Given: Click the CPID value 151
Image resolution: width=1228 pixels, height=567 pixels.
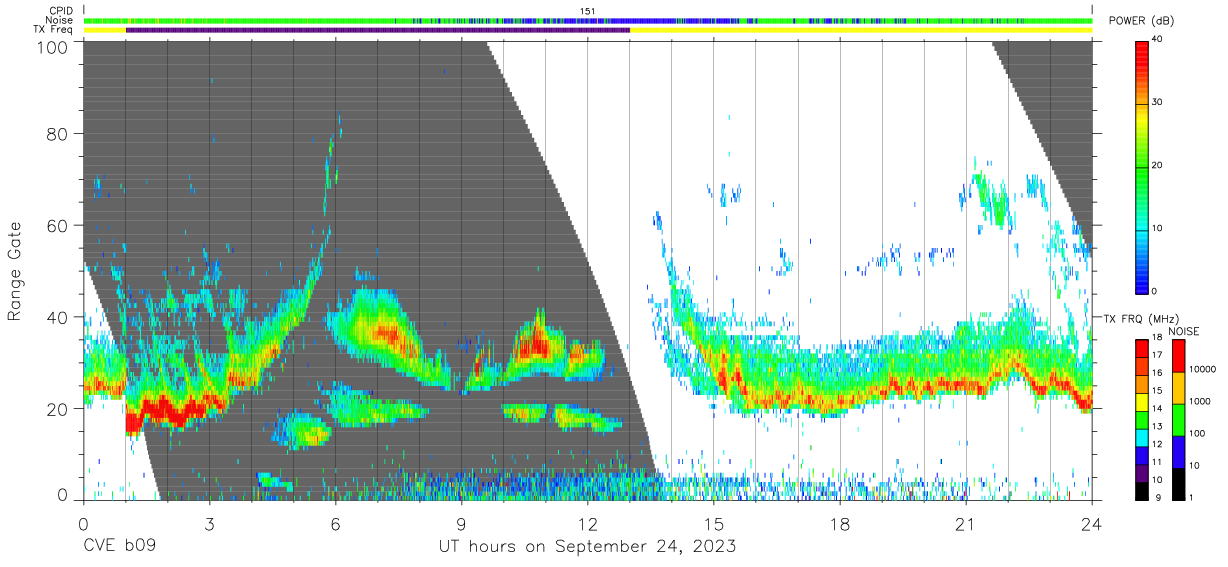Looking at the screenshot, I should pos(588,11).
